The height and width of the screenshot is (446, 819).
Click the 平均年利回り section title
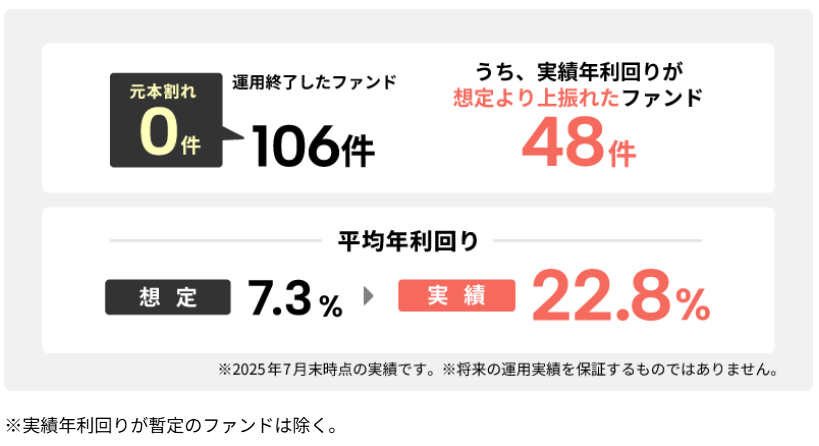[408, 241]
